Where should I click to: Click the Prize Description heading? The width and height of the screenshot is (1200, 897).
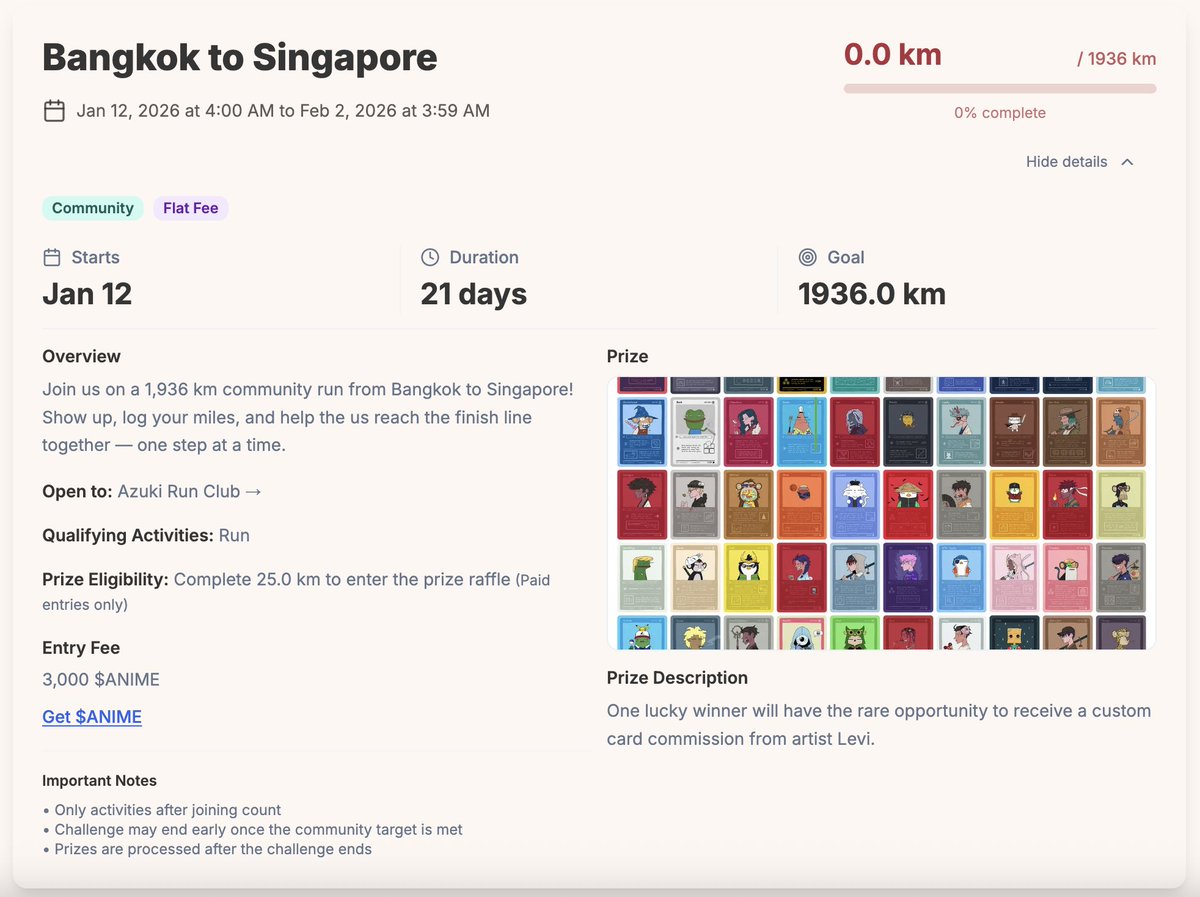[677, 678]
